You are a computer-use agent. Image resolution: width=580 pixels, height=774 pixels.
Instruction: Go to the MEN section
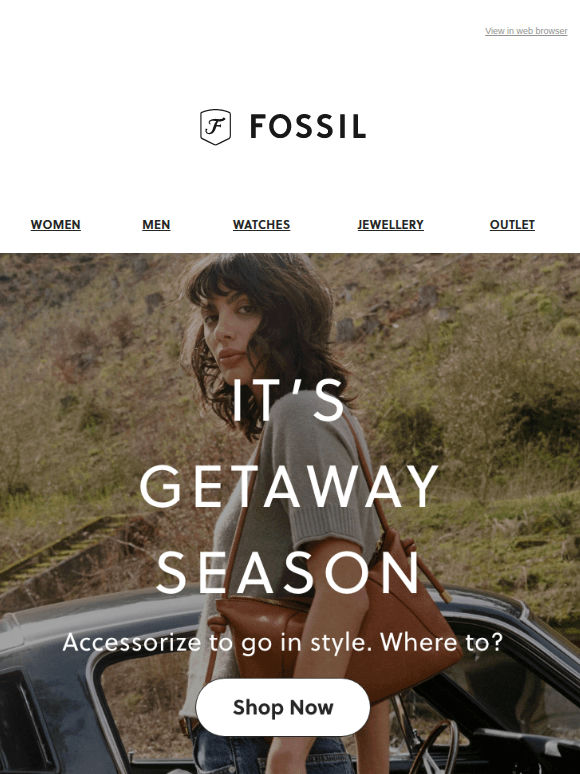point(156,225)
